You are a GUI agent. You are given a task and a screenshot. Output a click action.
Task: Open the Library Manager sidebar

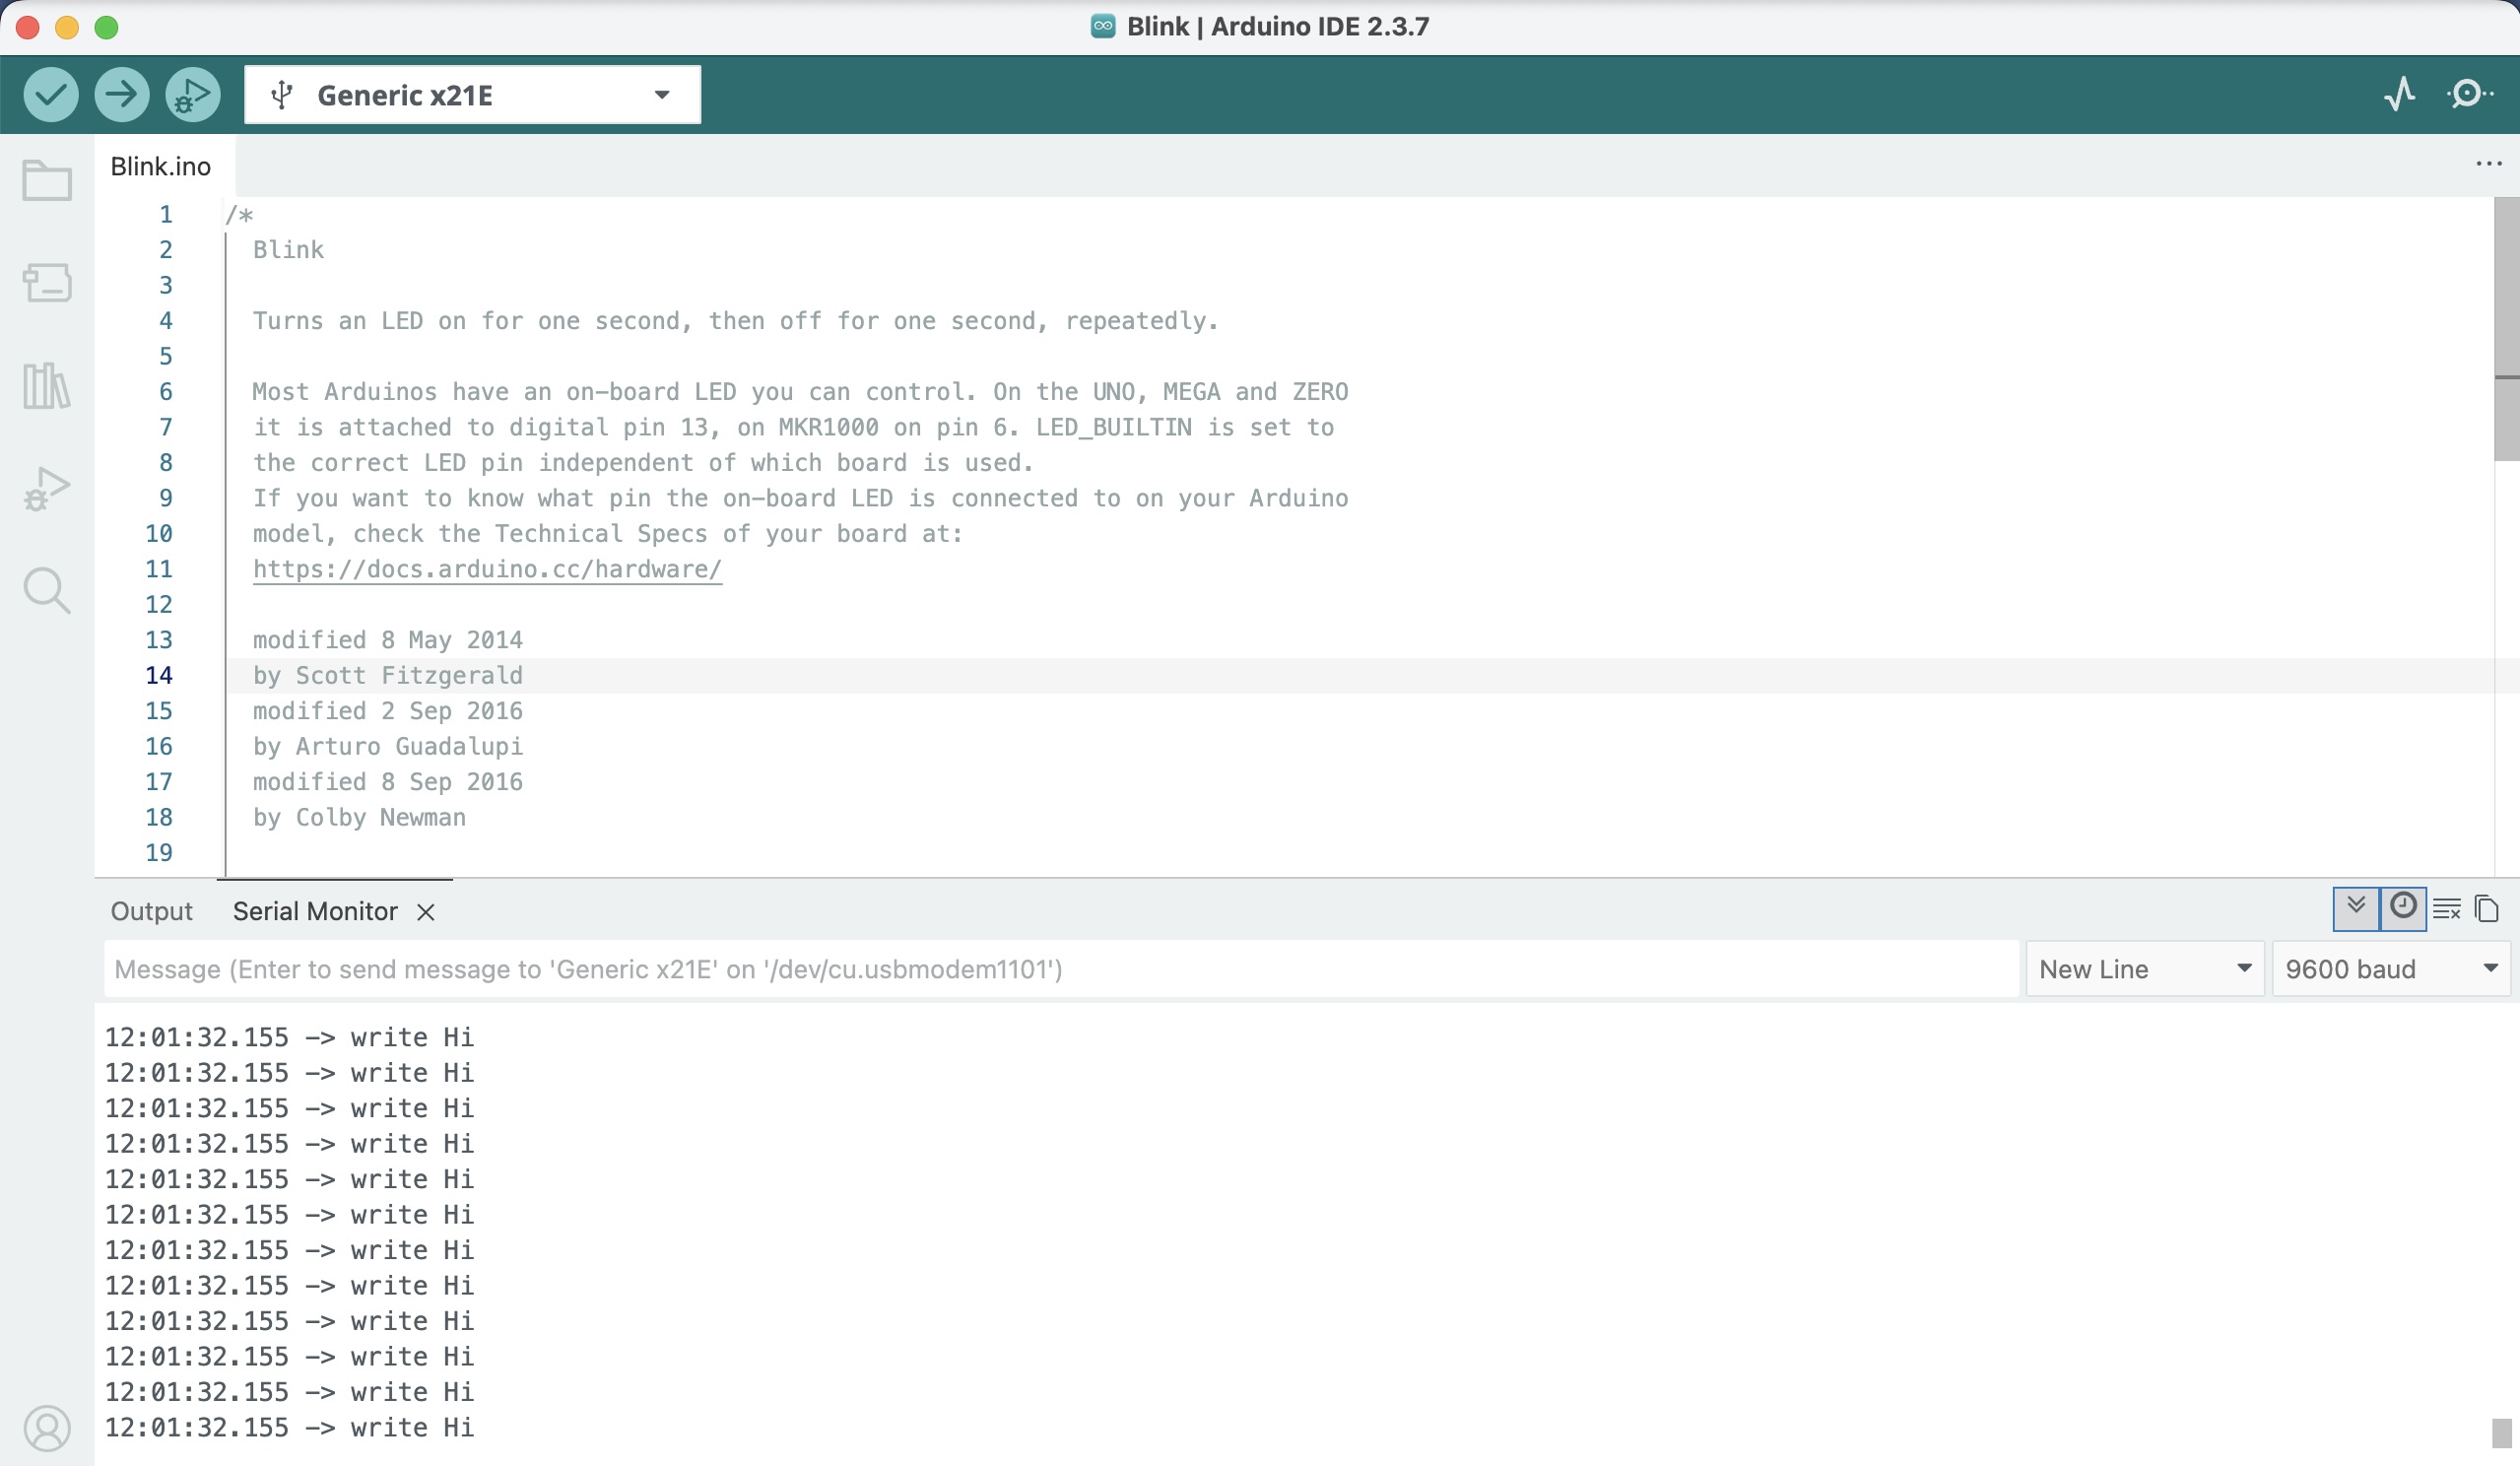(x=47, y=385)
